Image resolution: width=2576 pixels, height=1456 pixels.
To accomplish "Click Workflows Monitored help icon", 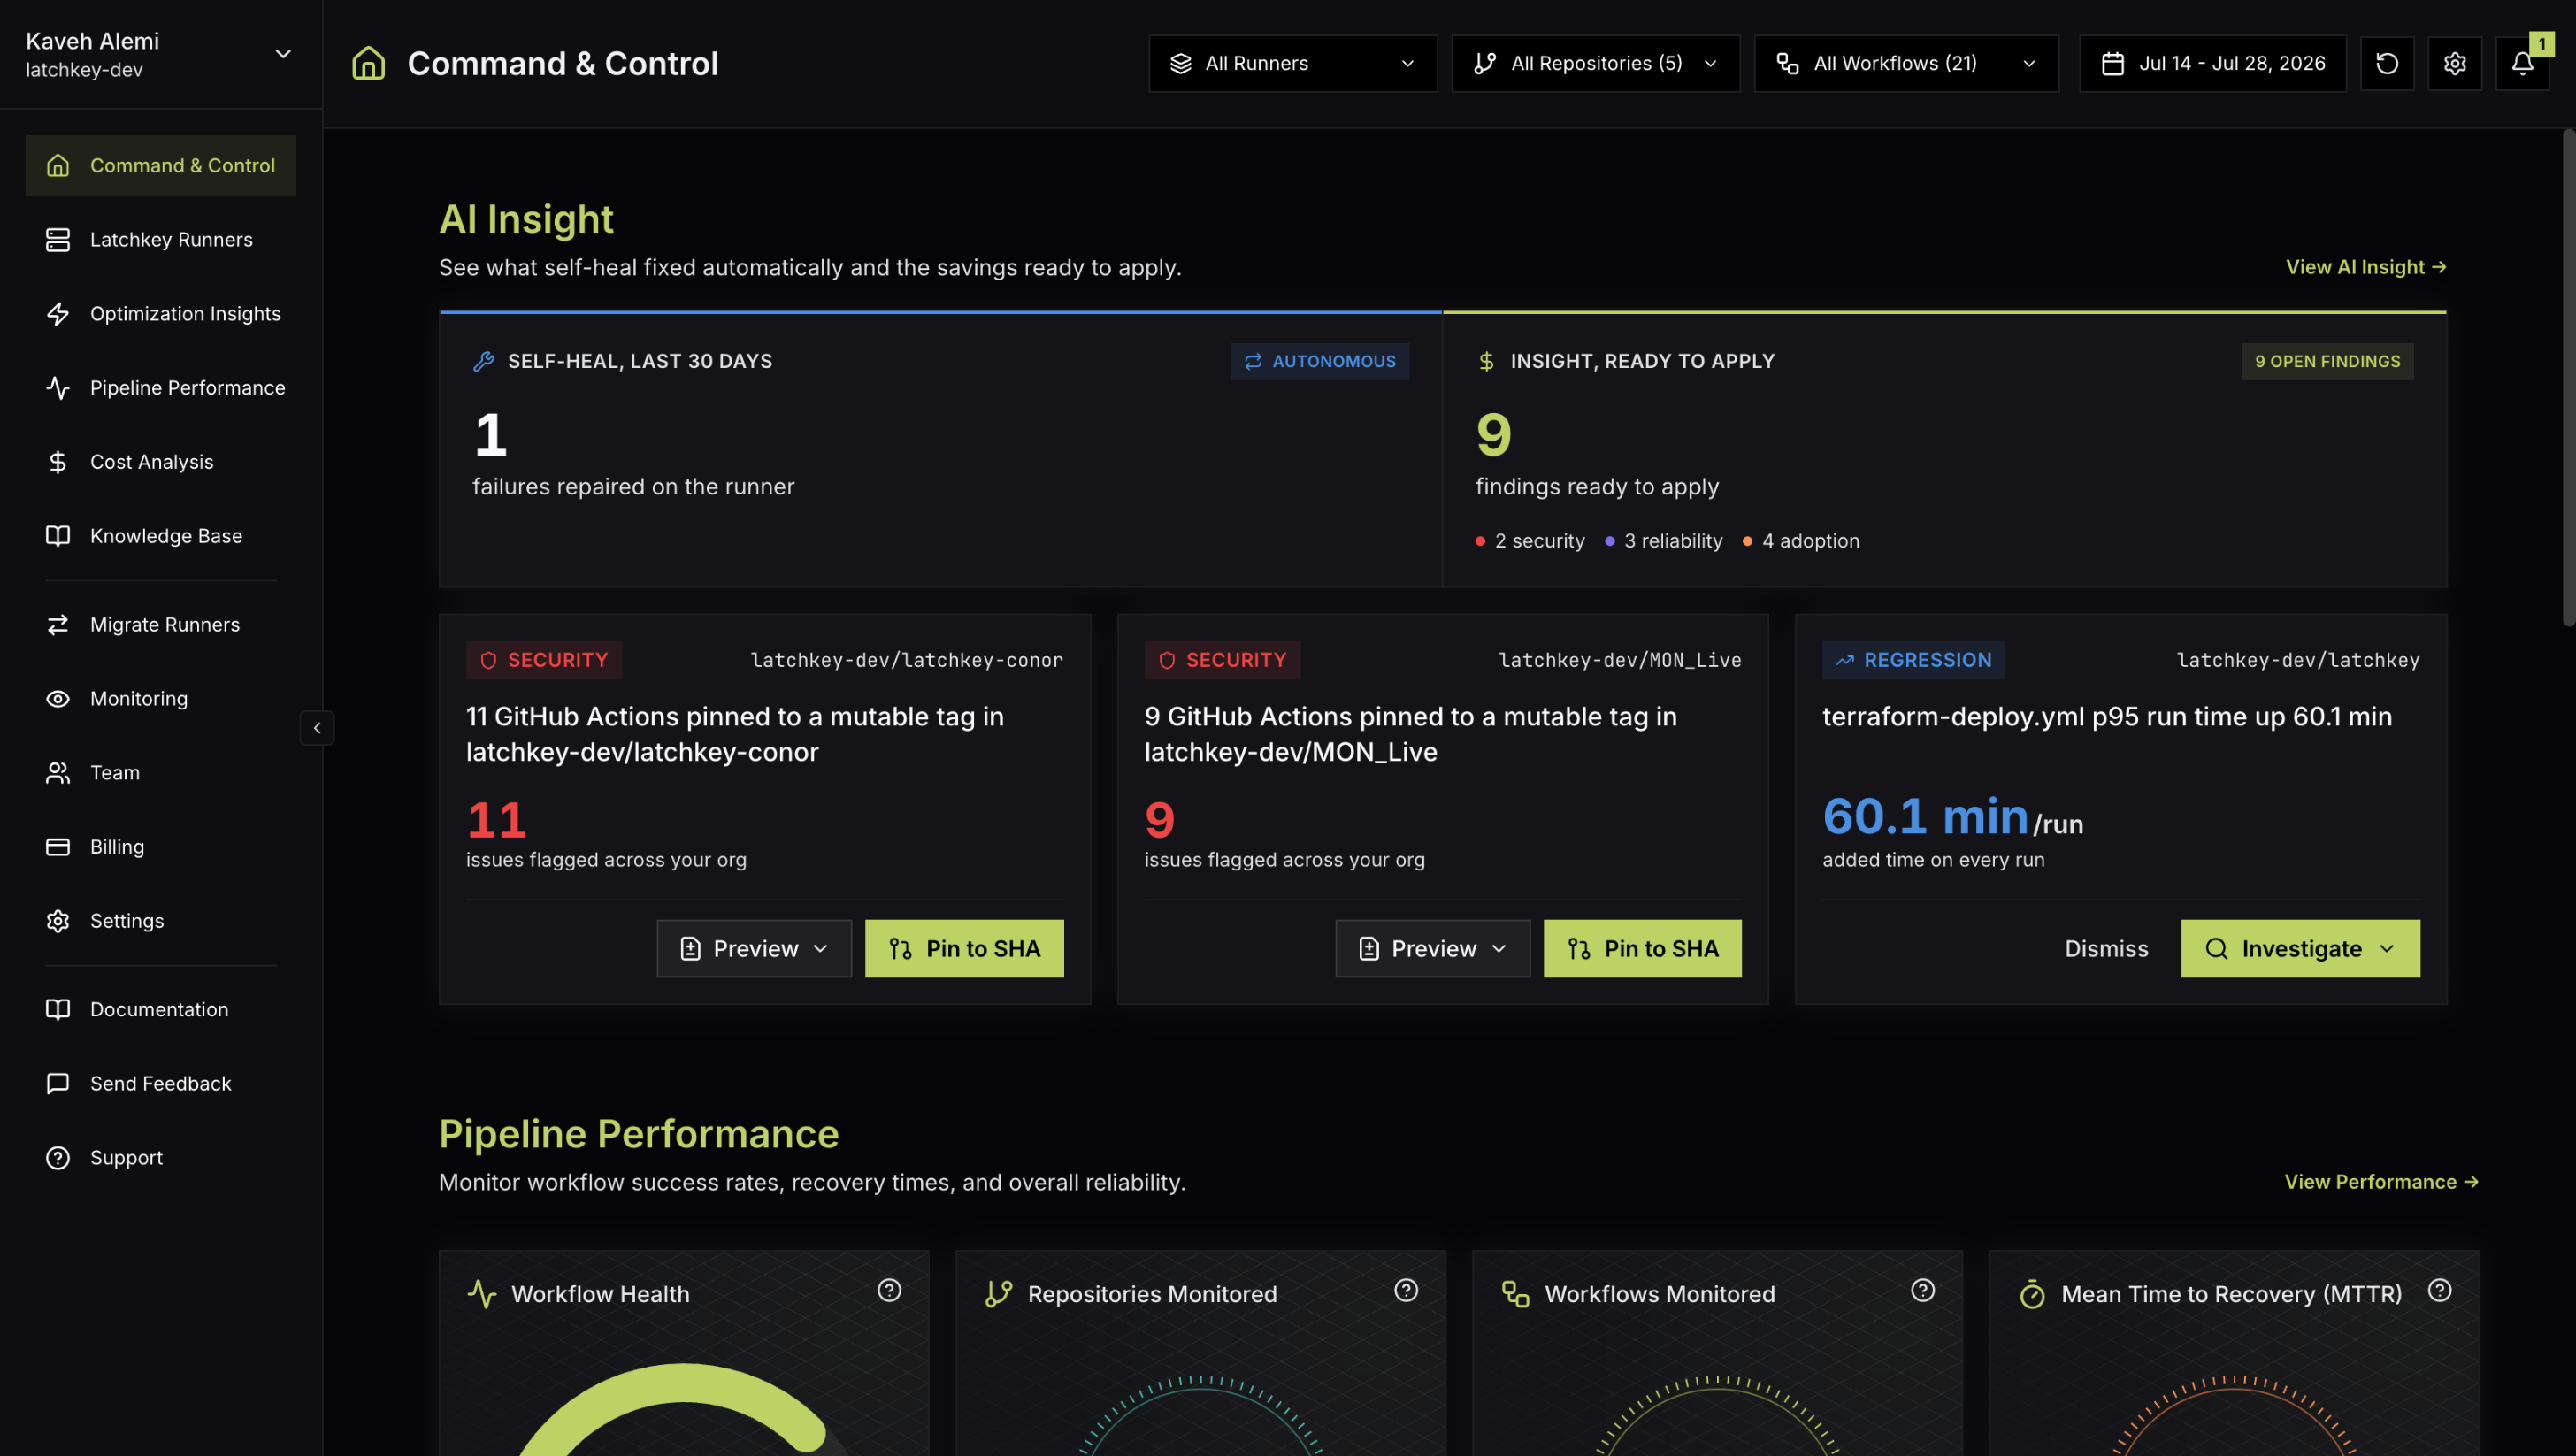I will pyautogui.click(x=1923, y=1290).
